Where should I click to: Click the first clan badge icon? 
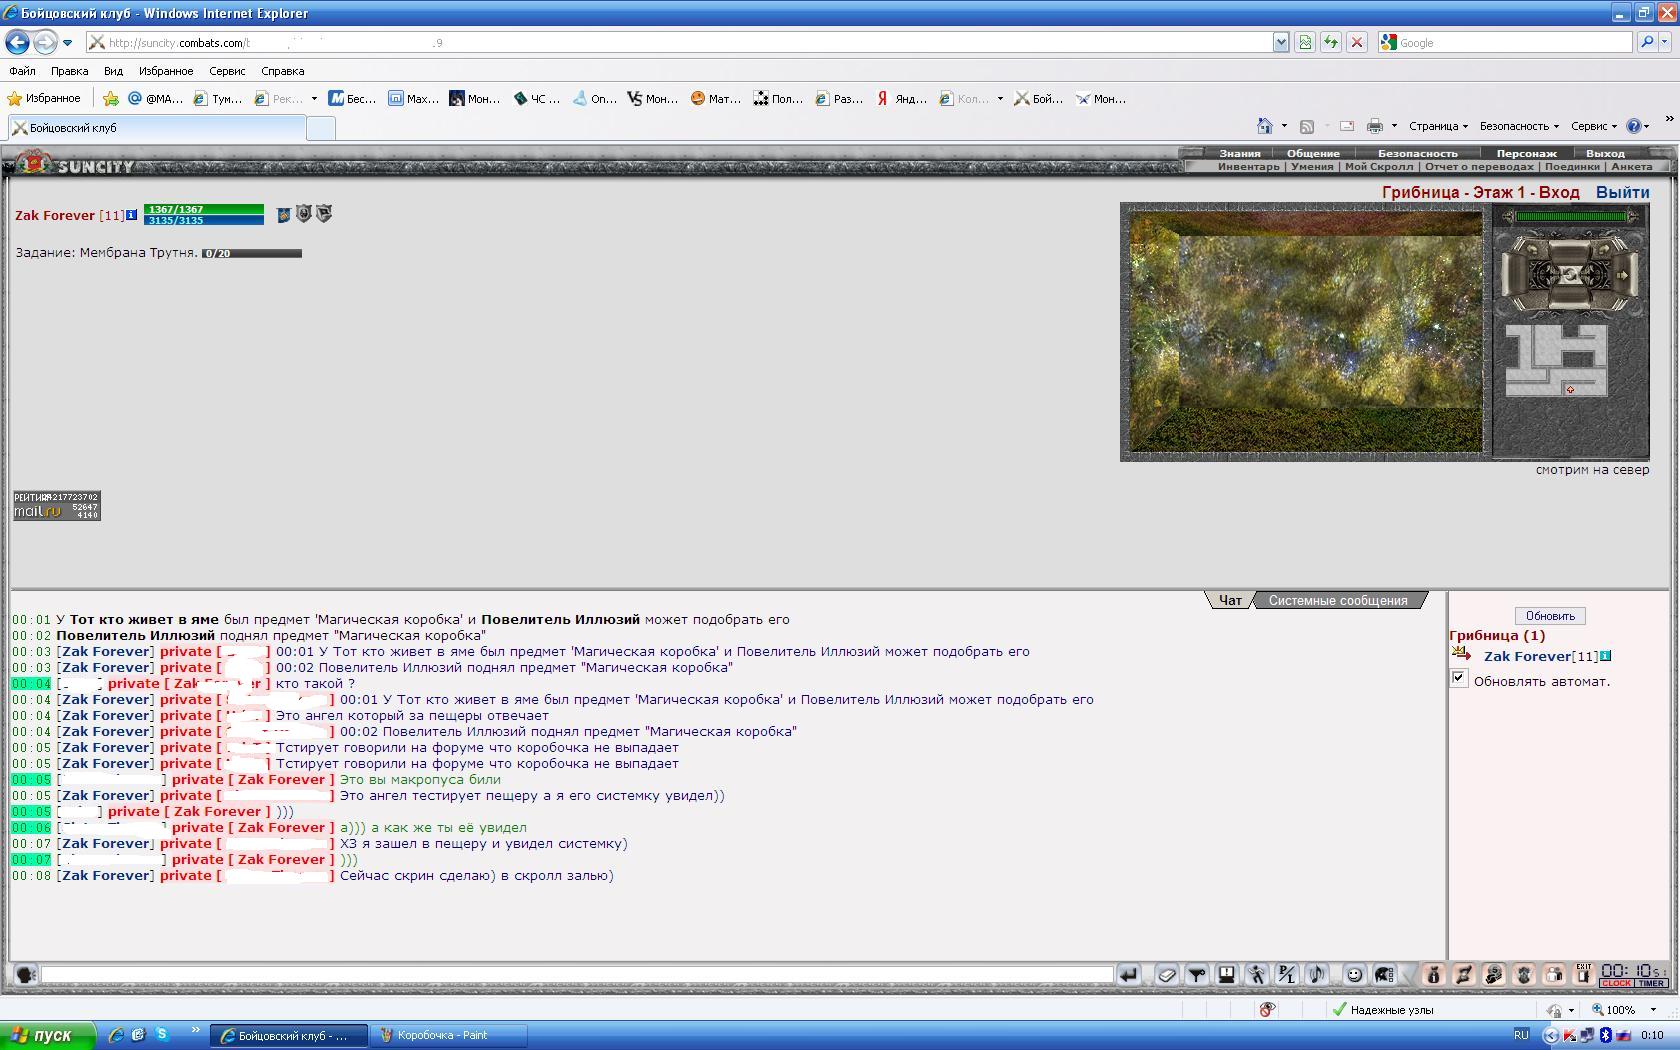(x=283, y=214)
